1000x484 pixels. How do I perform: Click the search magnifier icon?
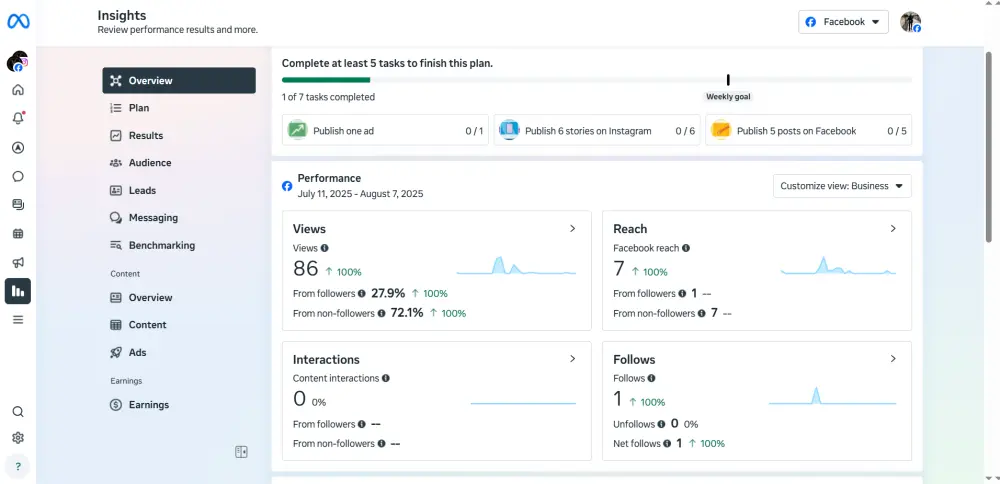18,411
